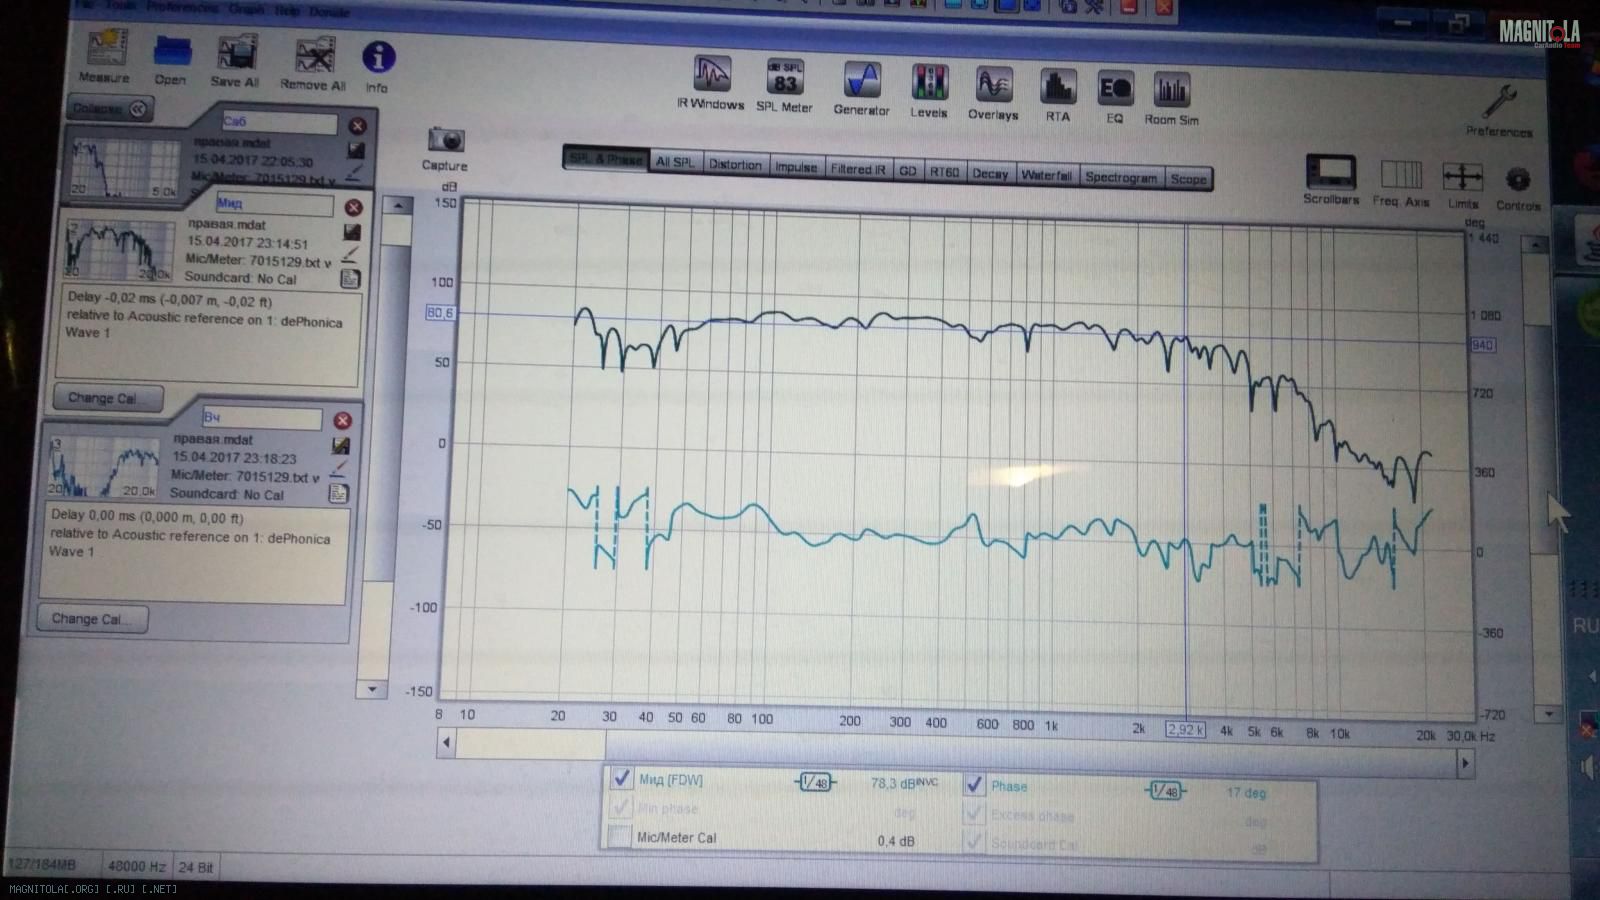
Task: Switch to the Decay tab
Action: [x=990, y=173]
